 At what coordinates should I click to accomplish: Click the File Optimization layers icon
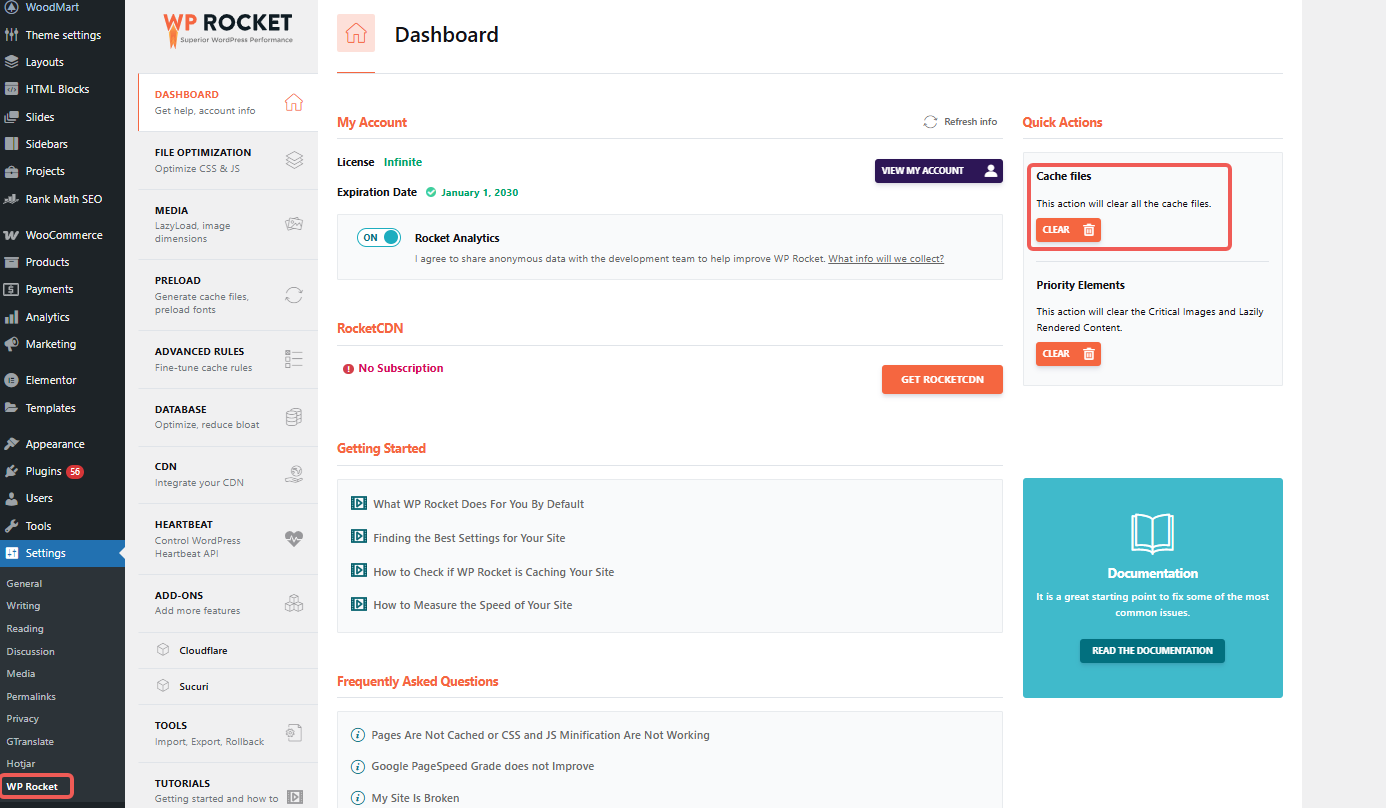click(x=294, y=160)
